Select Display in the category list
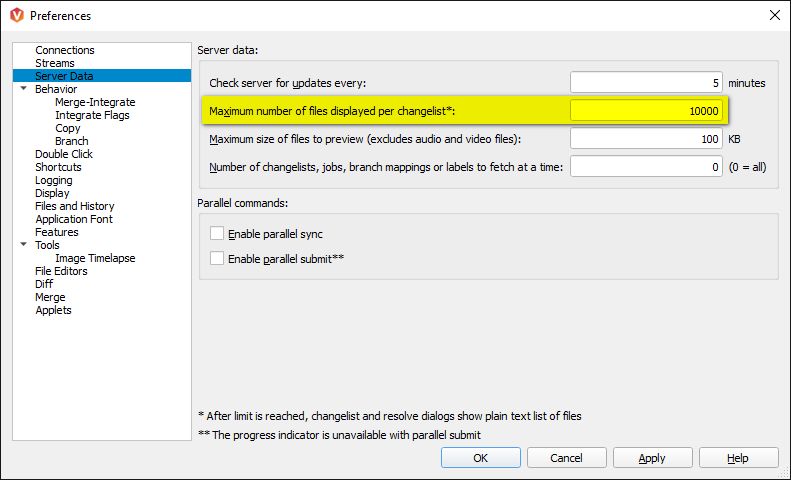This screenshot has width=791, height=480. click(x=52, y=193)
